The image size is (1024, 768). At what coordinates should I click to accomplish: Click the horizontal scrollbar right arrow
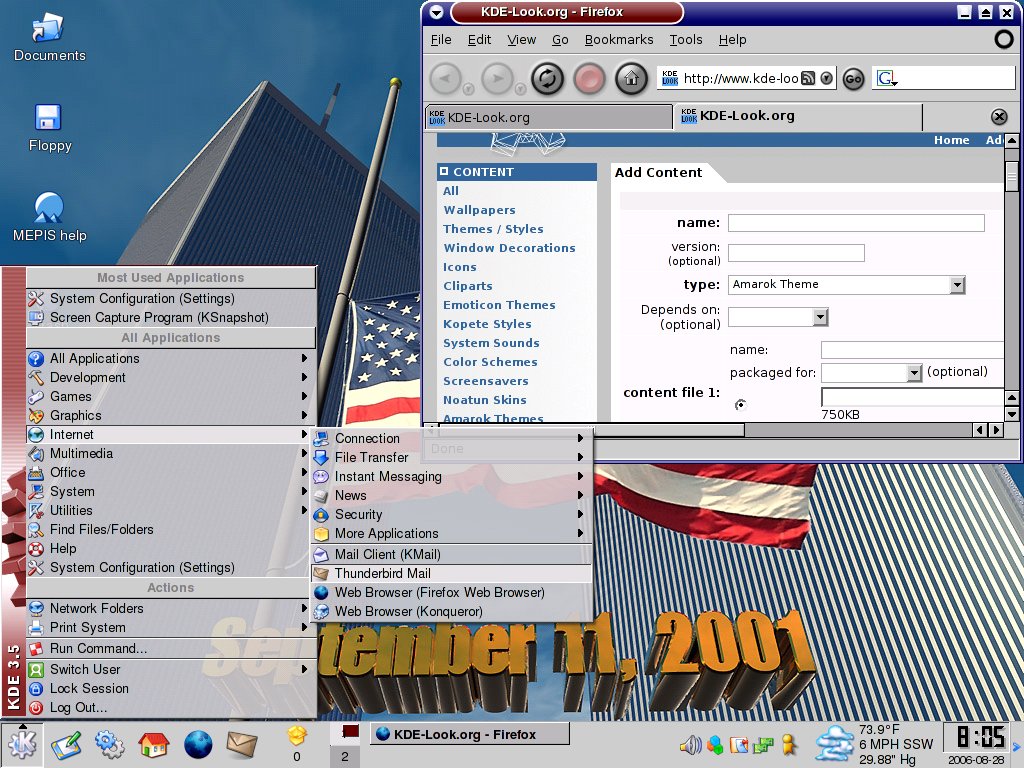tap(997, 430)
